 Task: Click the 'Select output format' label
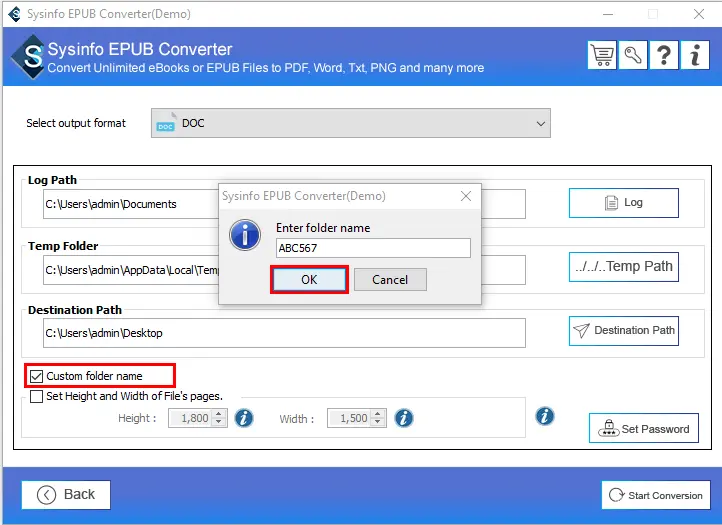click(76, 123)
